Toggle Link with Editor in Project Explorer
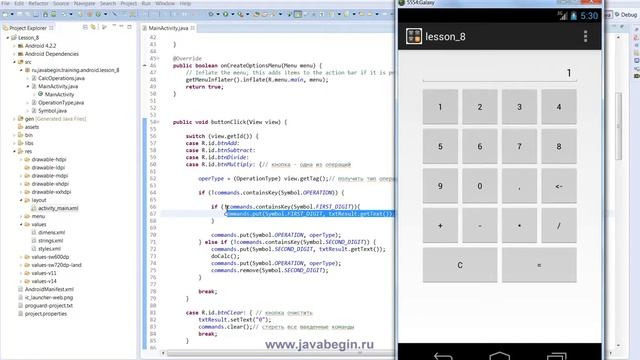640x360 pixels. tap(93, 27)
